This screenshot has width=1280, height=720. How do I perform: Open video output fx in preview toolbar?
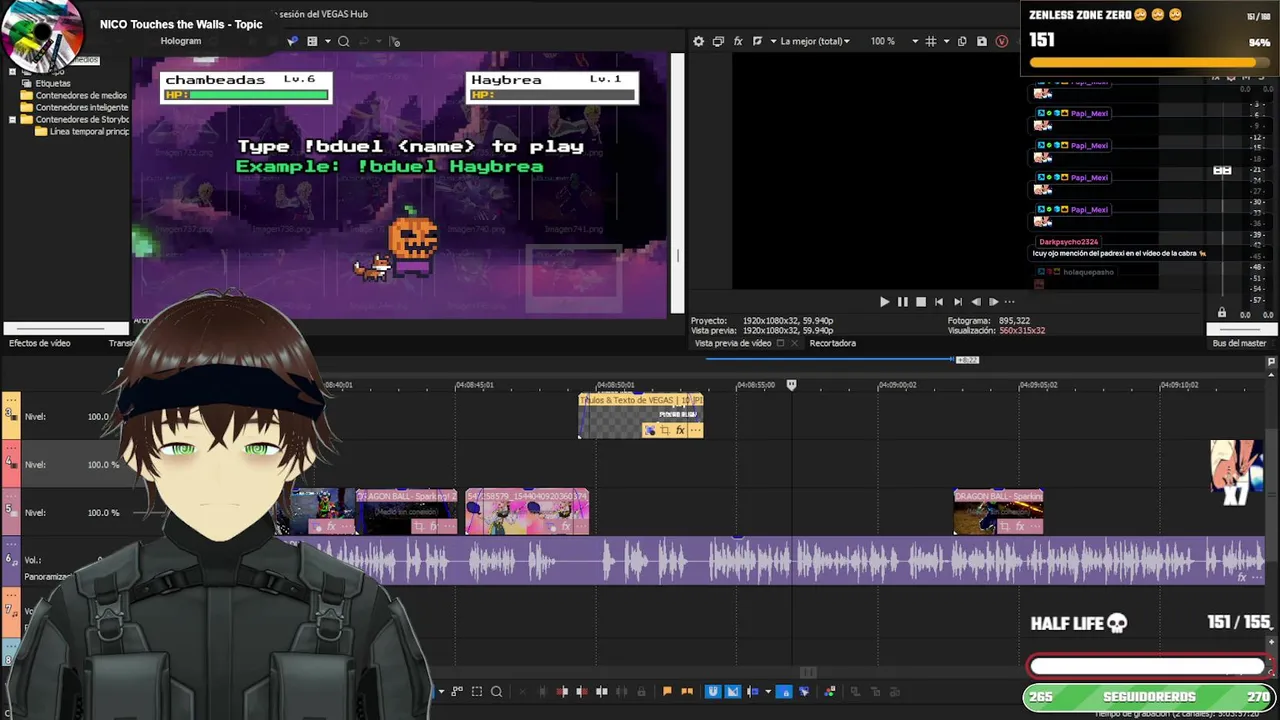(738, 41)
